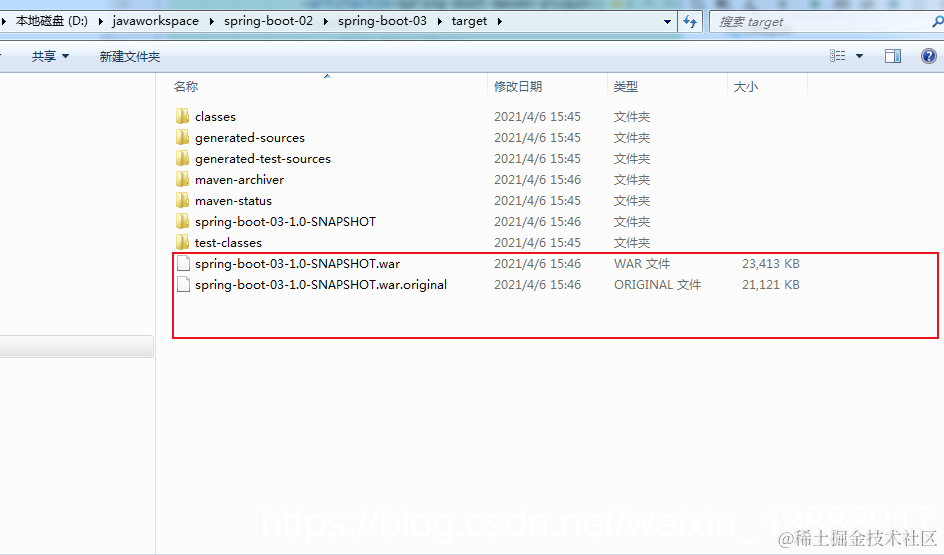Click the navigation pane horizontal scrollbar
This screenshot has height=555, width=944.
tap(76, 346)
